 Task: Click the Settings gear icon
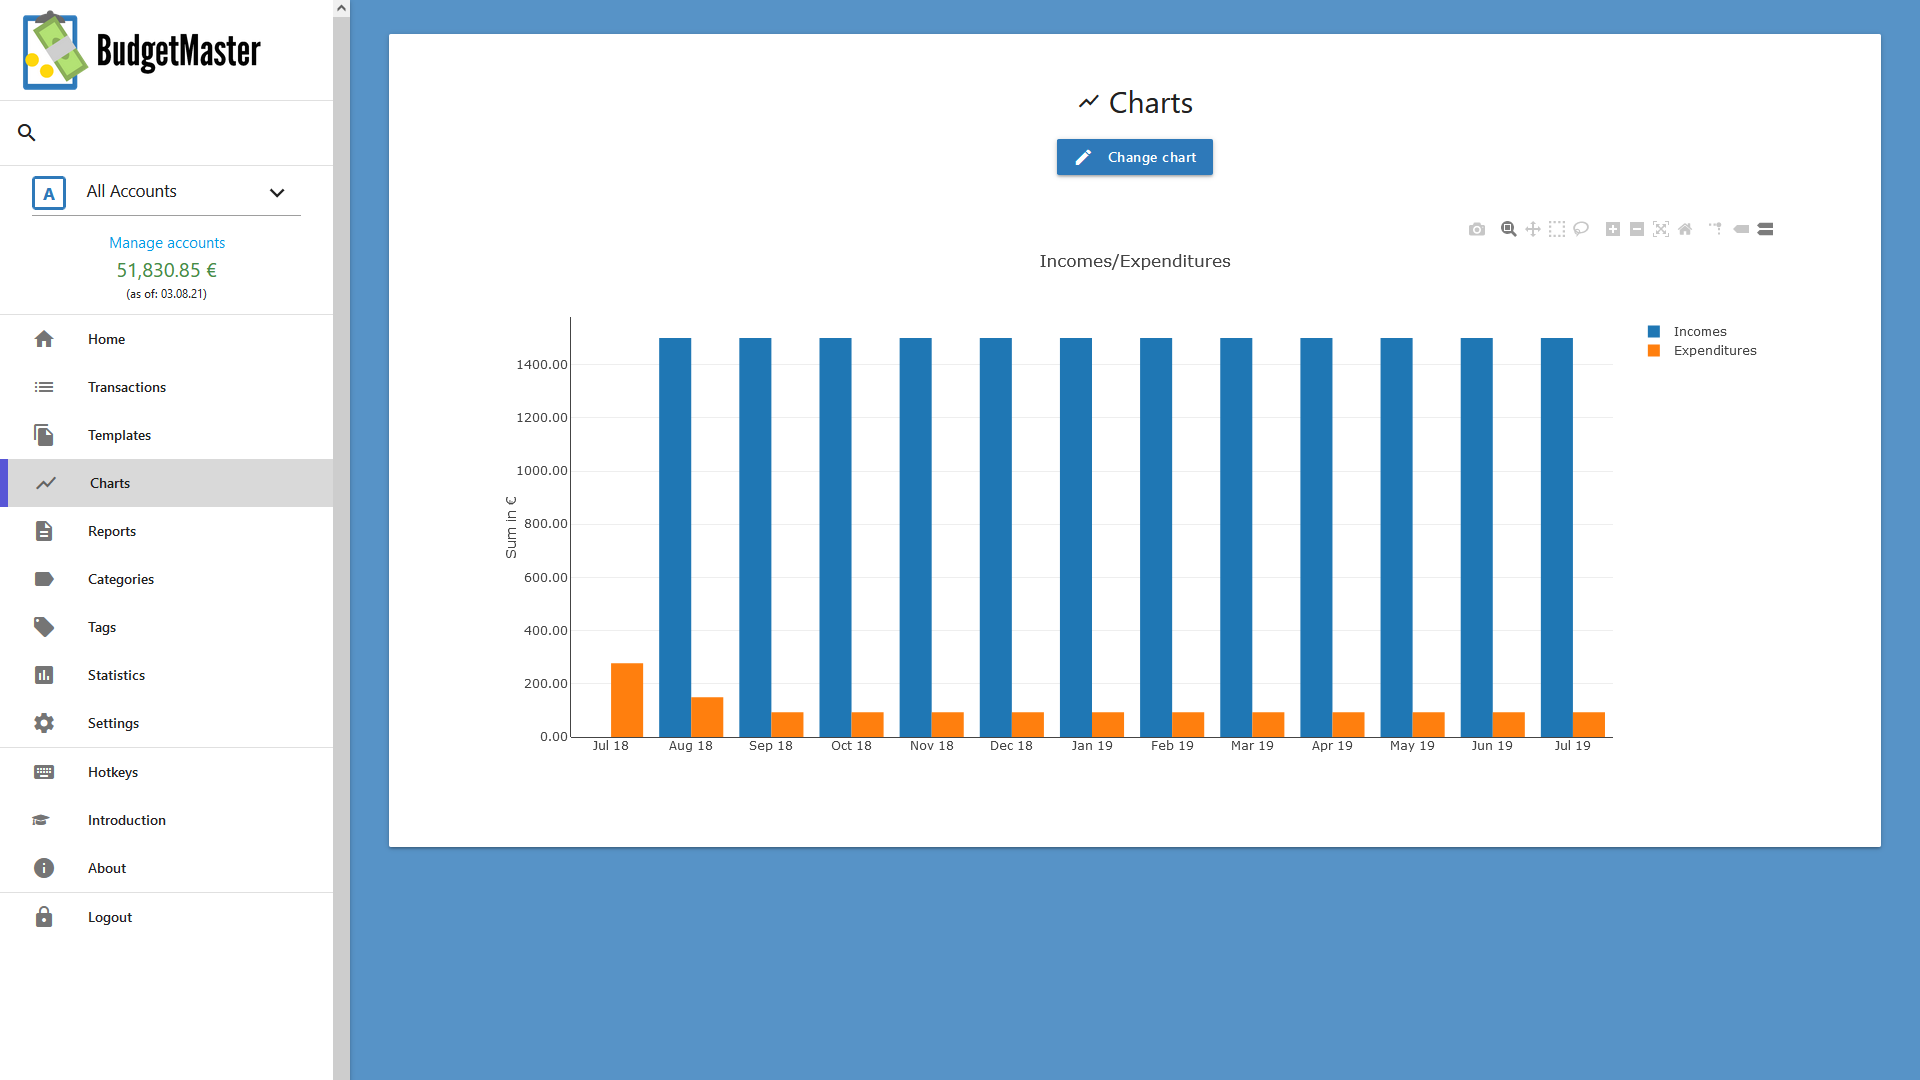(x=44, y=723)
